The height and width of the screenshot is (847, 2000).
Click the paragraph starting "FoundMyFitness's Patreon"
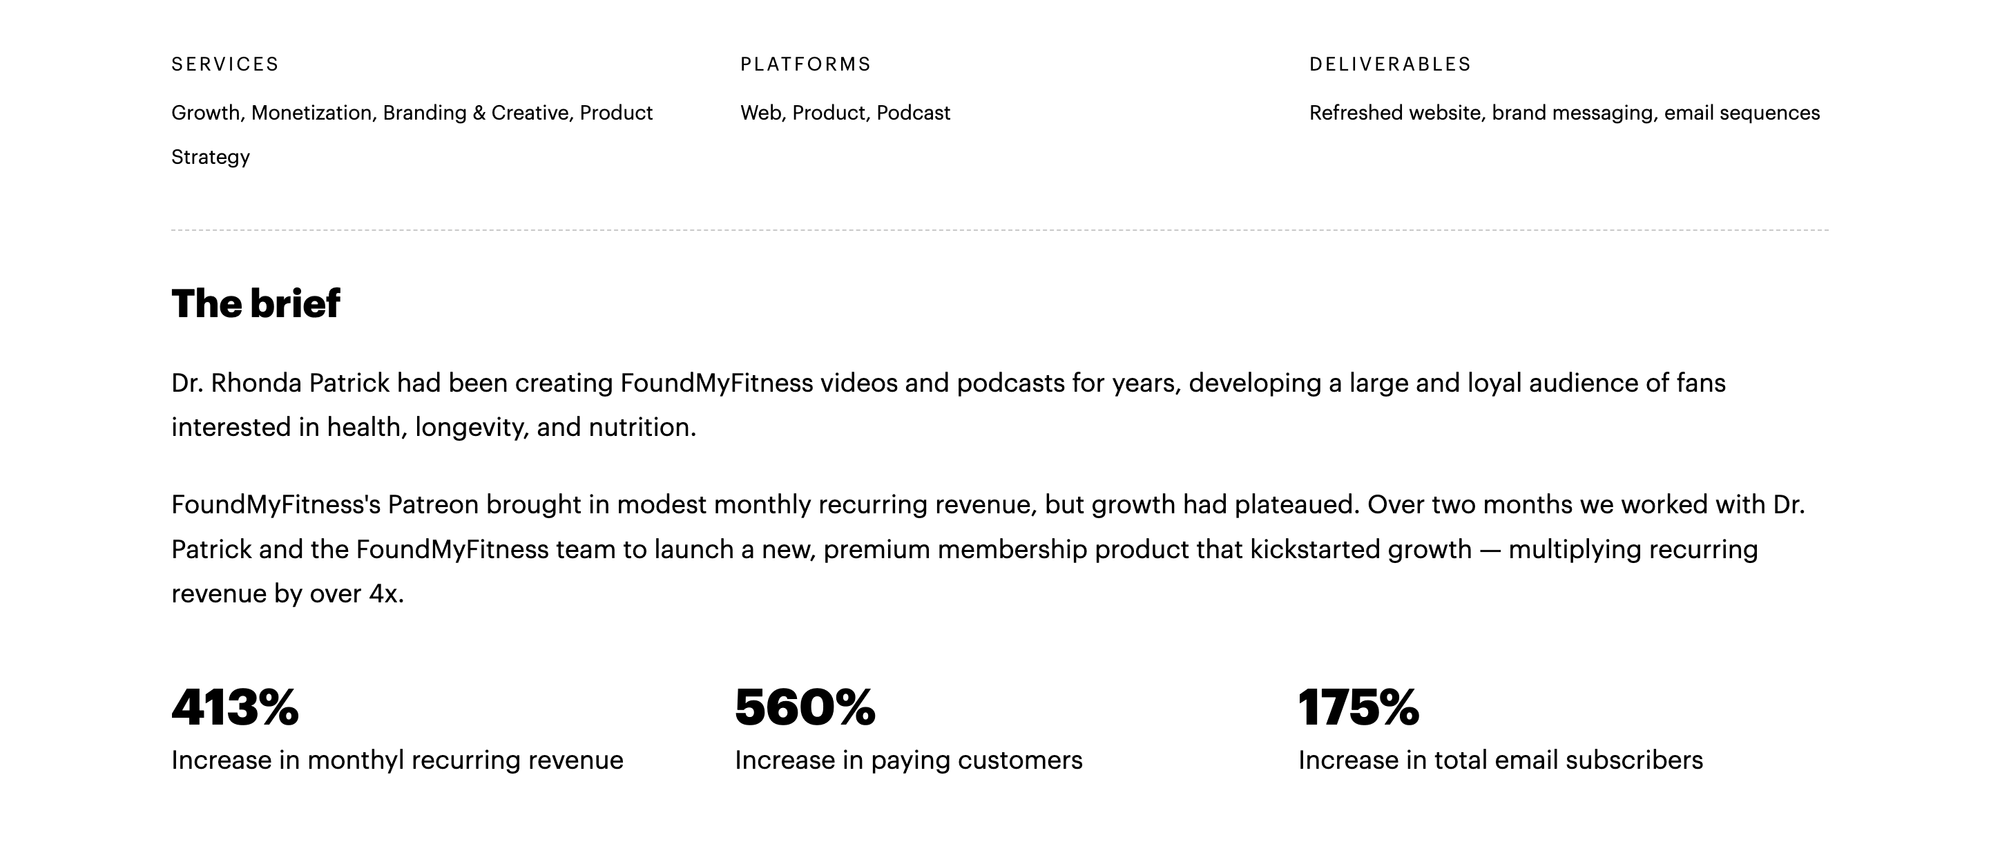(x=988, y=549)
